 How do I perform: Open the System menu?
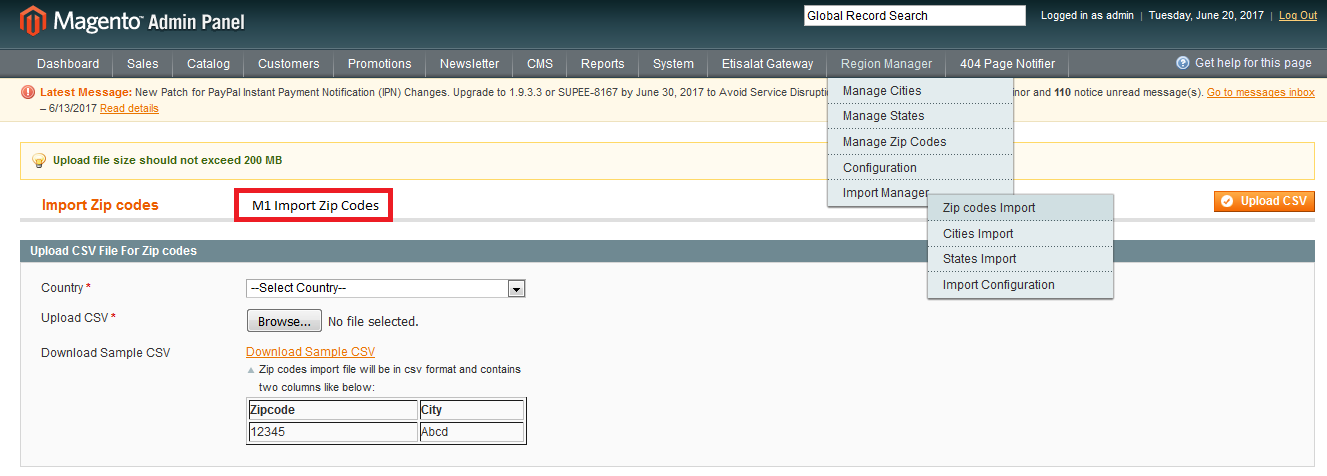[x=673, y=64]
